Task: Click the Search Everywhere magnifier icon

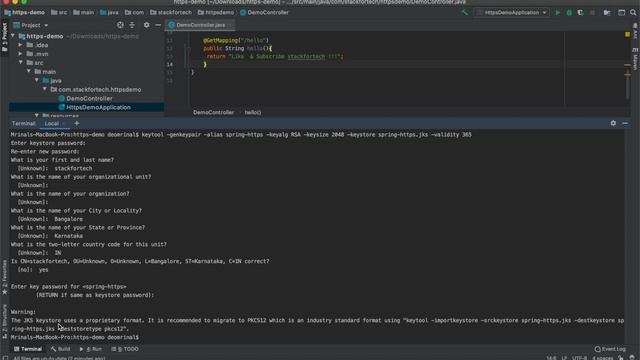Action: click(633, 13)
